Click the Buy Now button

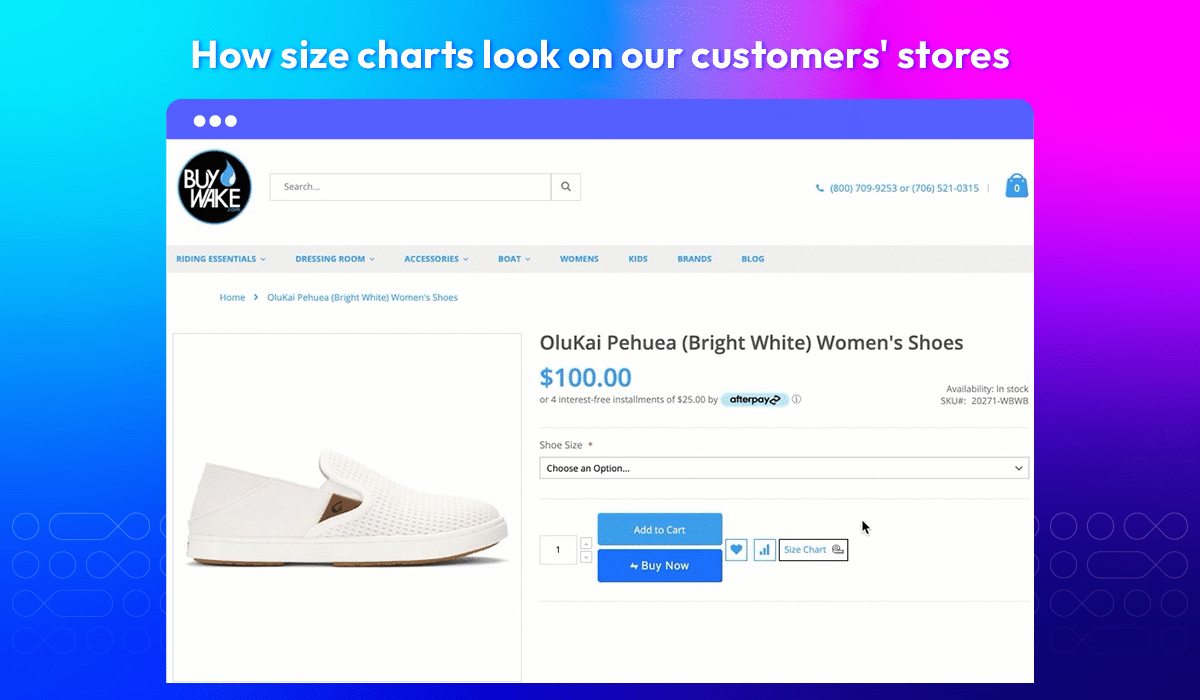coord(660,566)
